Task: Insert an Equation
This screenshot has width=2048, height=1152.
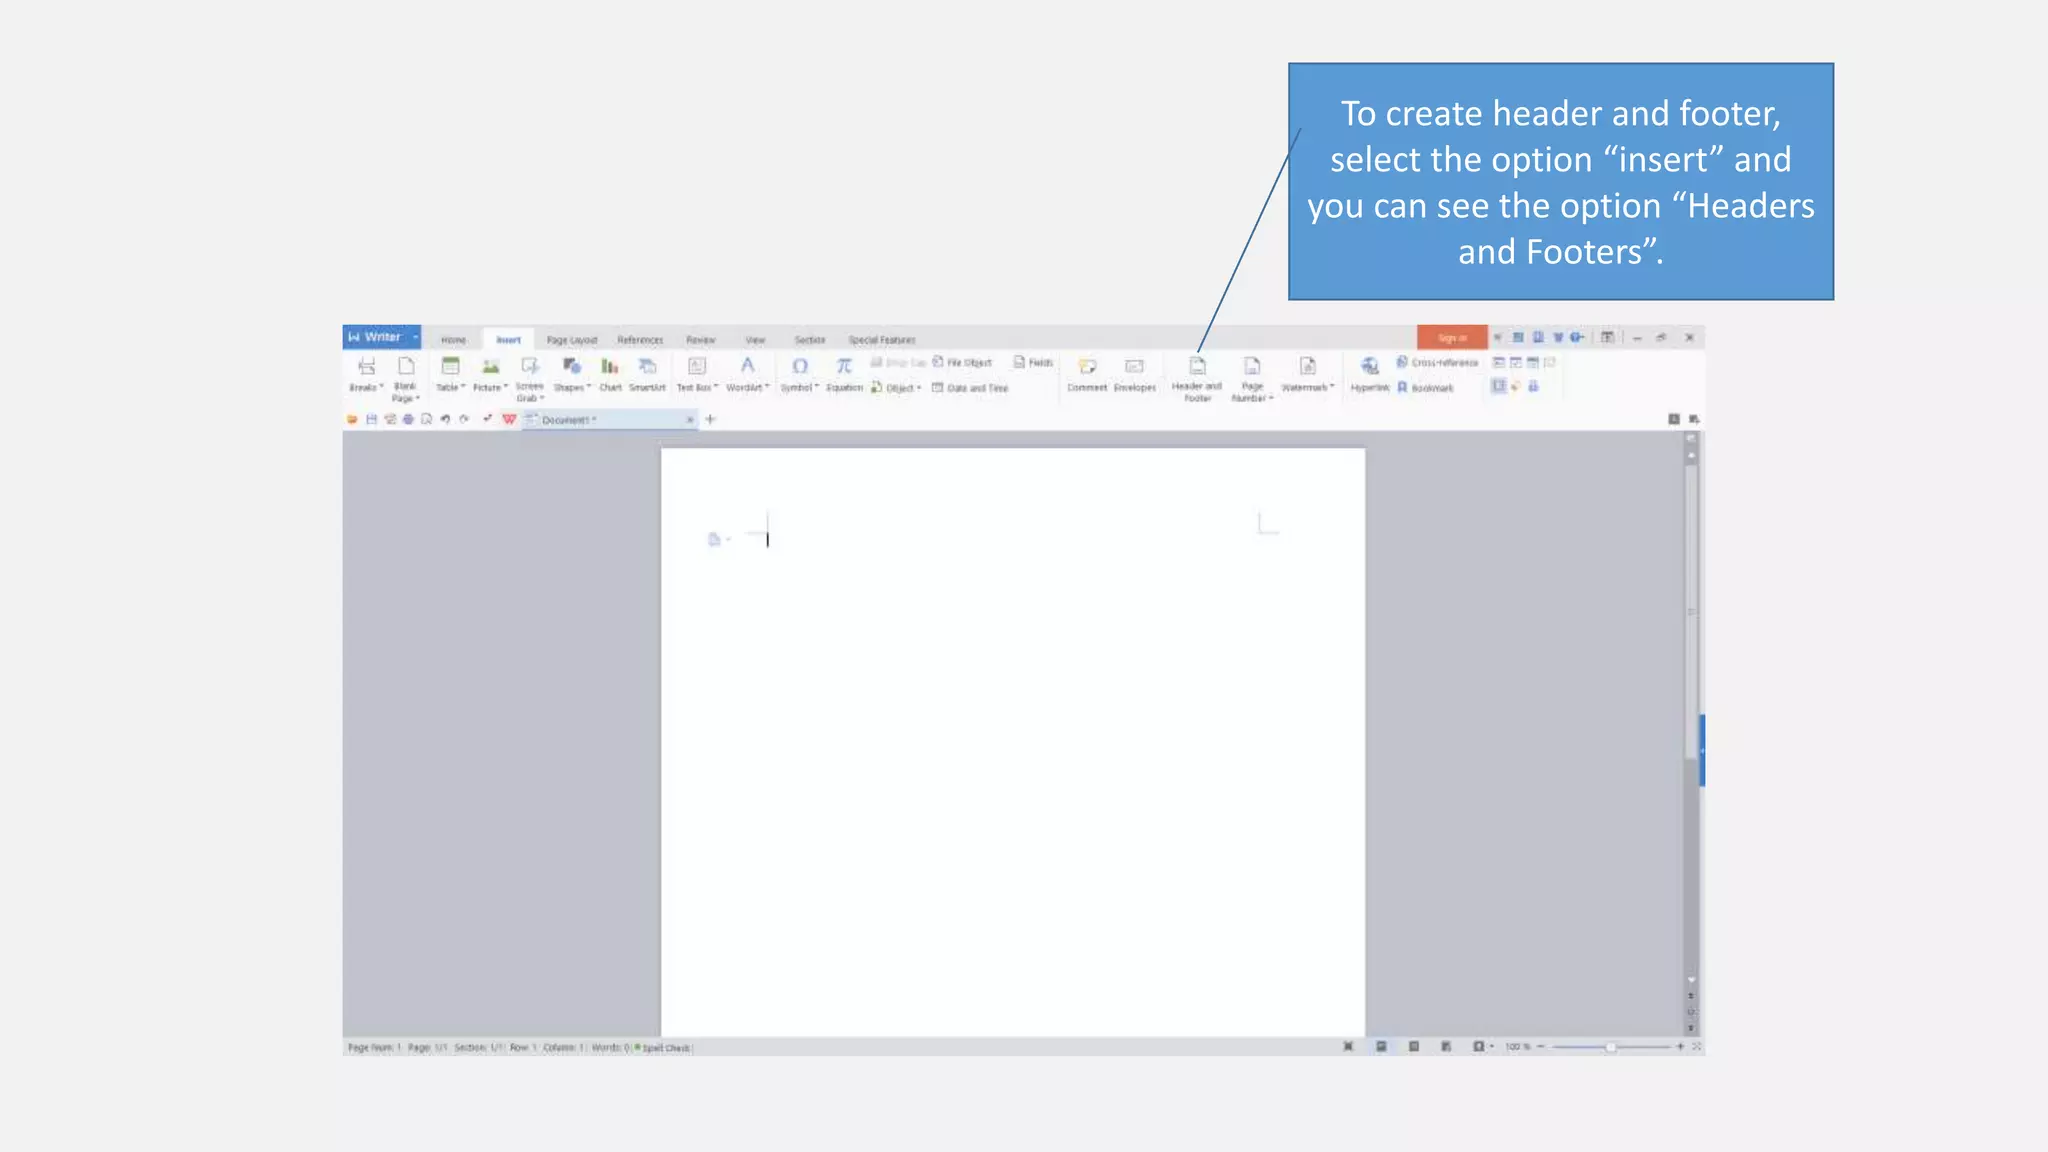Action: 844,374
